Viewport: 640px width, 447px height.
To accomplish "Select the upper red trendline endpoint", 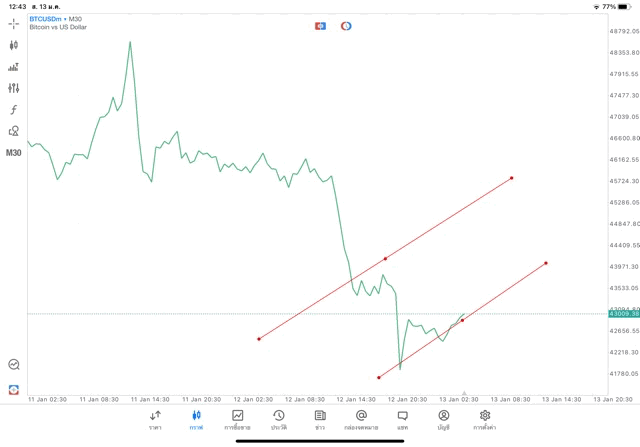I will click(511, 178).
